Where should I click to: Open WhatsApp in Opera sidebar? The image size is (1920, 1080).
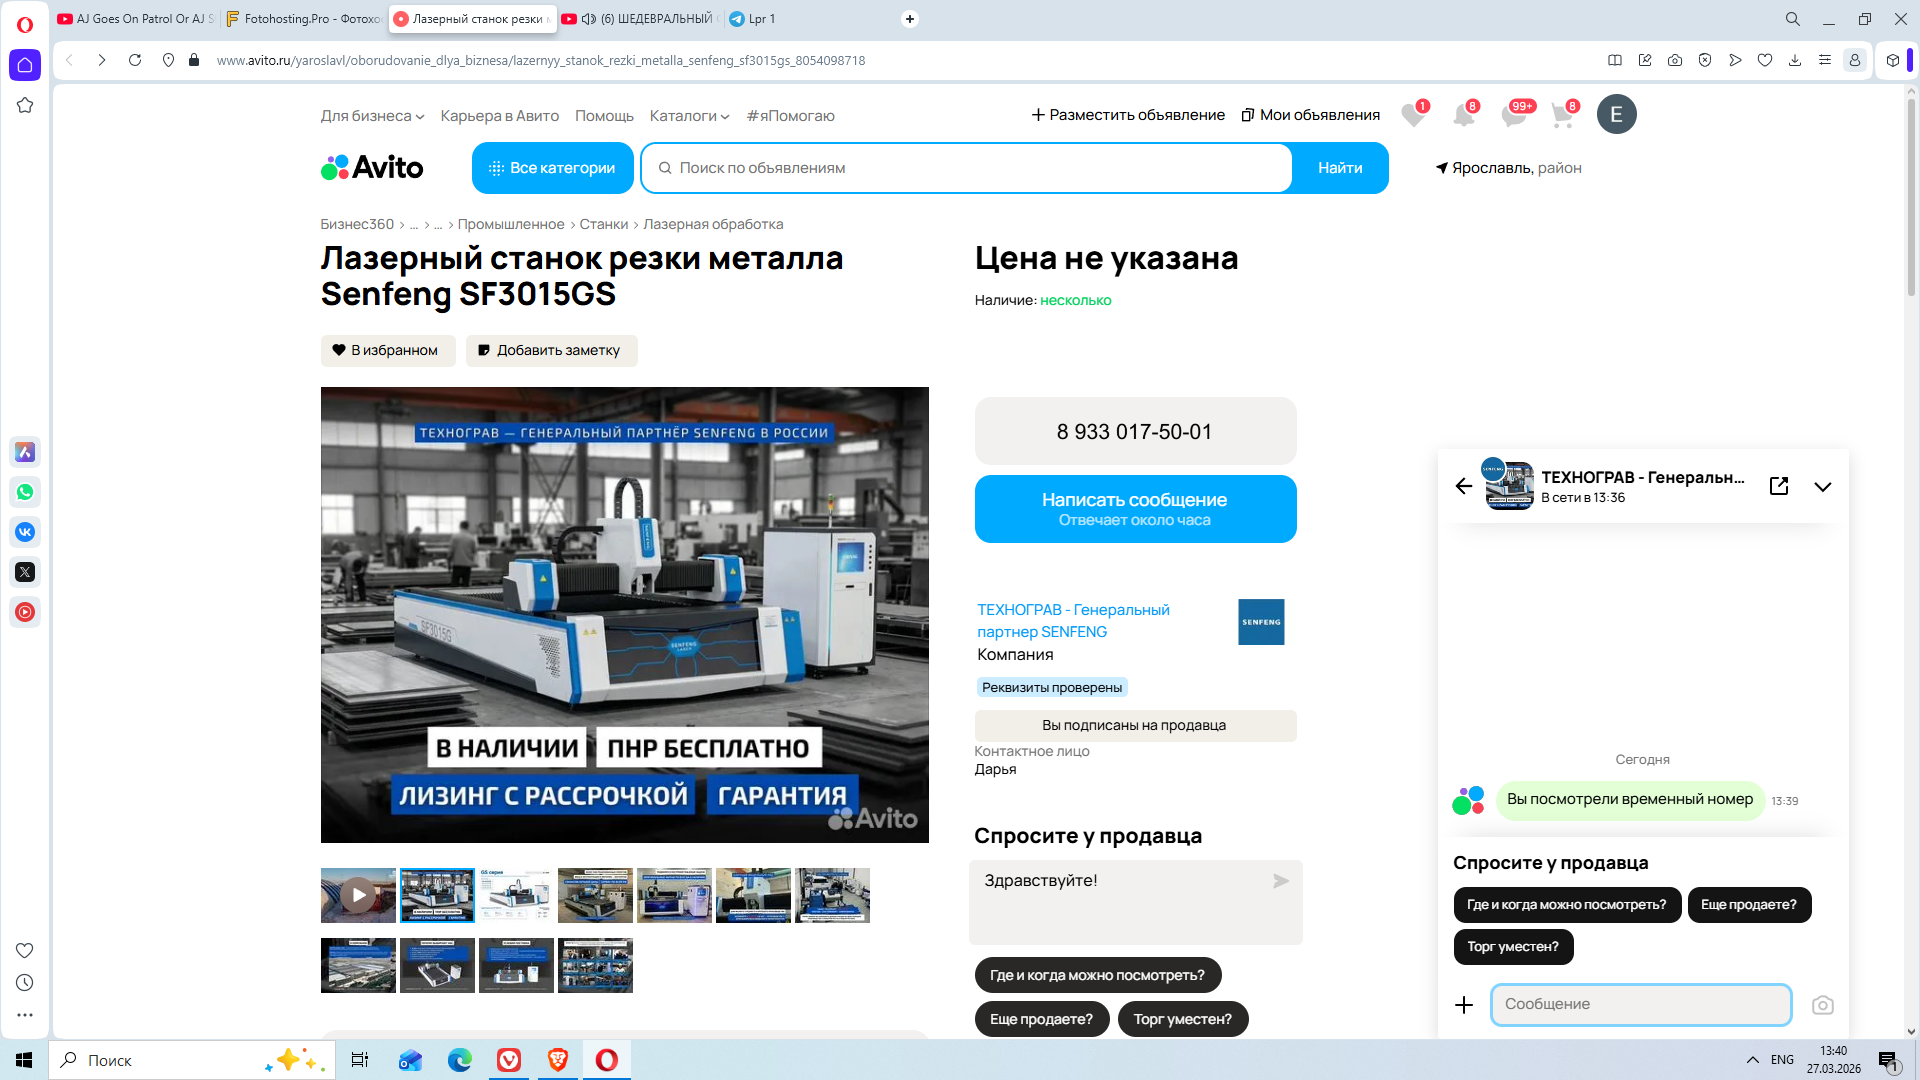pos(25,492)
